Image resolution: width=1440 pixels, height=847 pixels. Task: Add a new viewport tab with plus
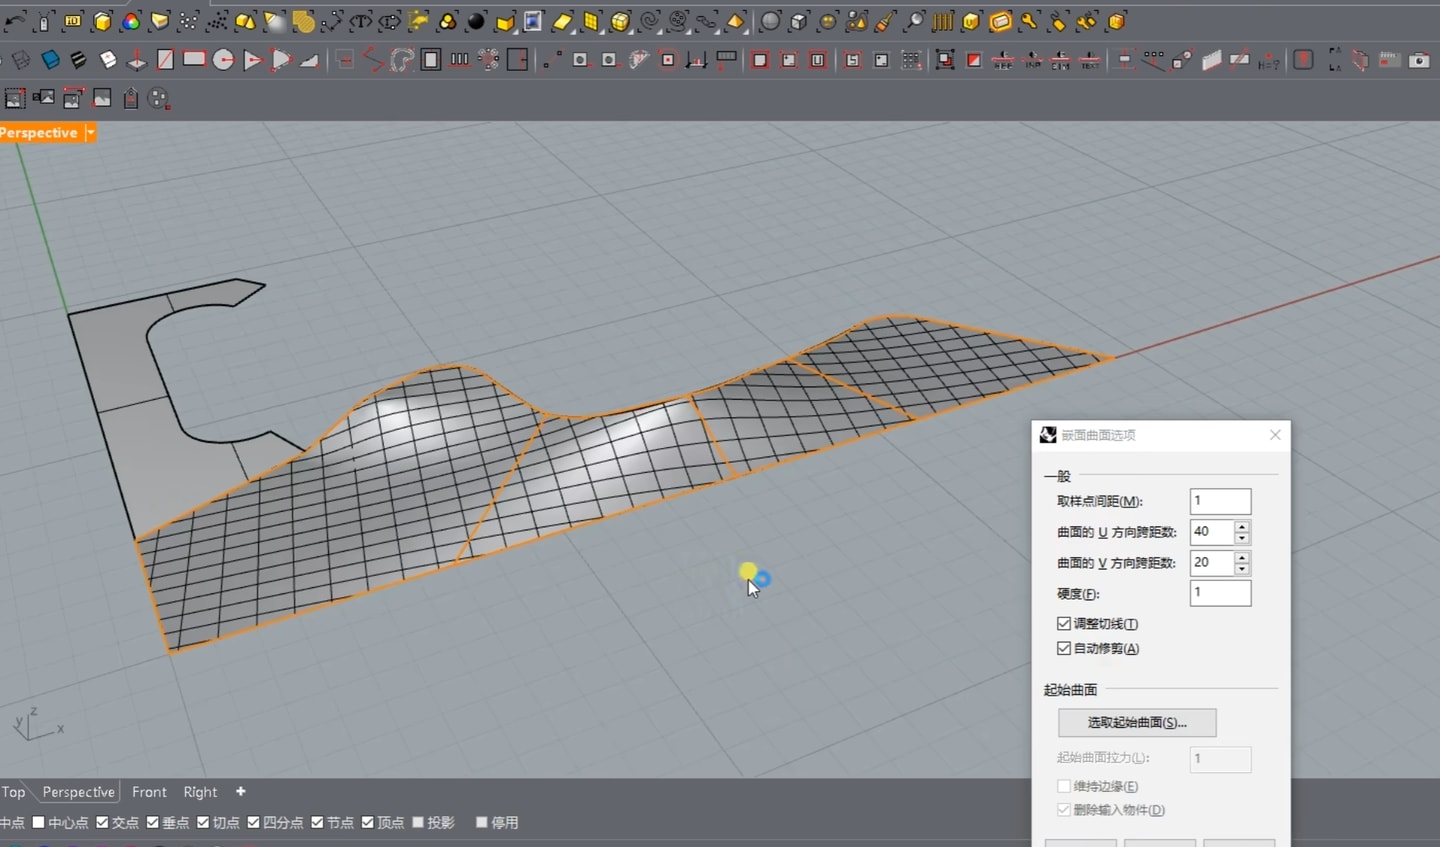pyautogui.click(x=240, y=791)
